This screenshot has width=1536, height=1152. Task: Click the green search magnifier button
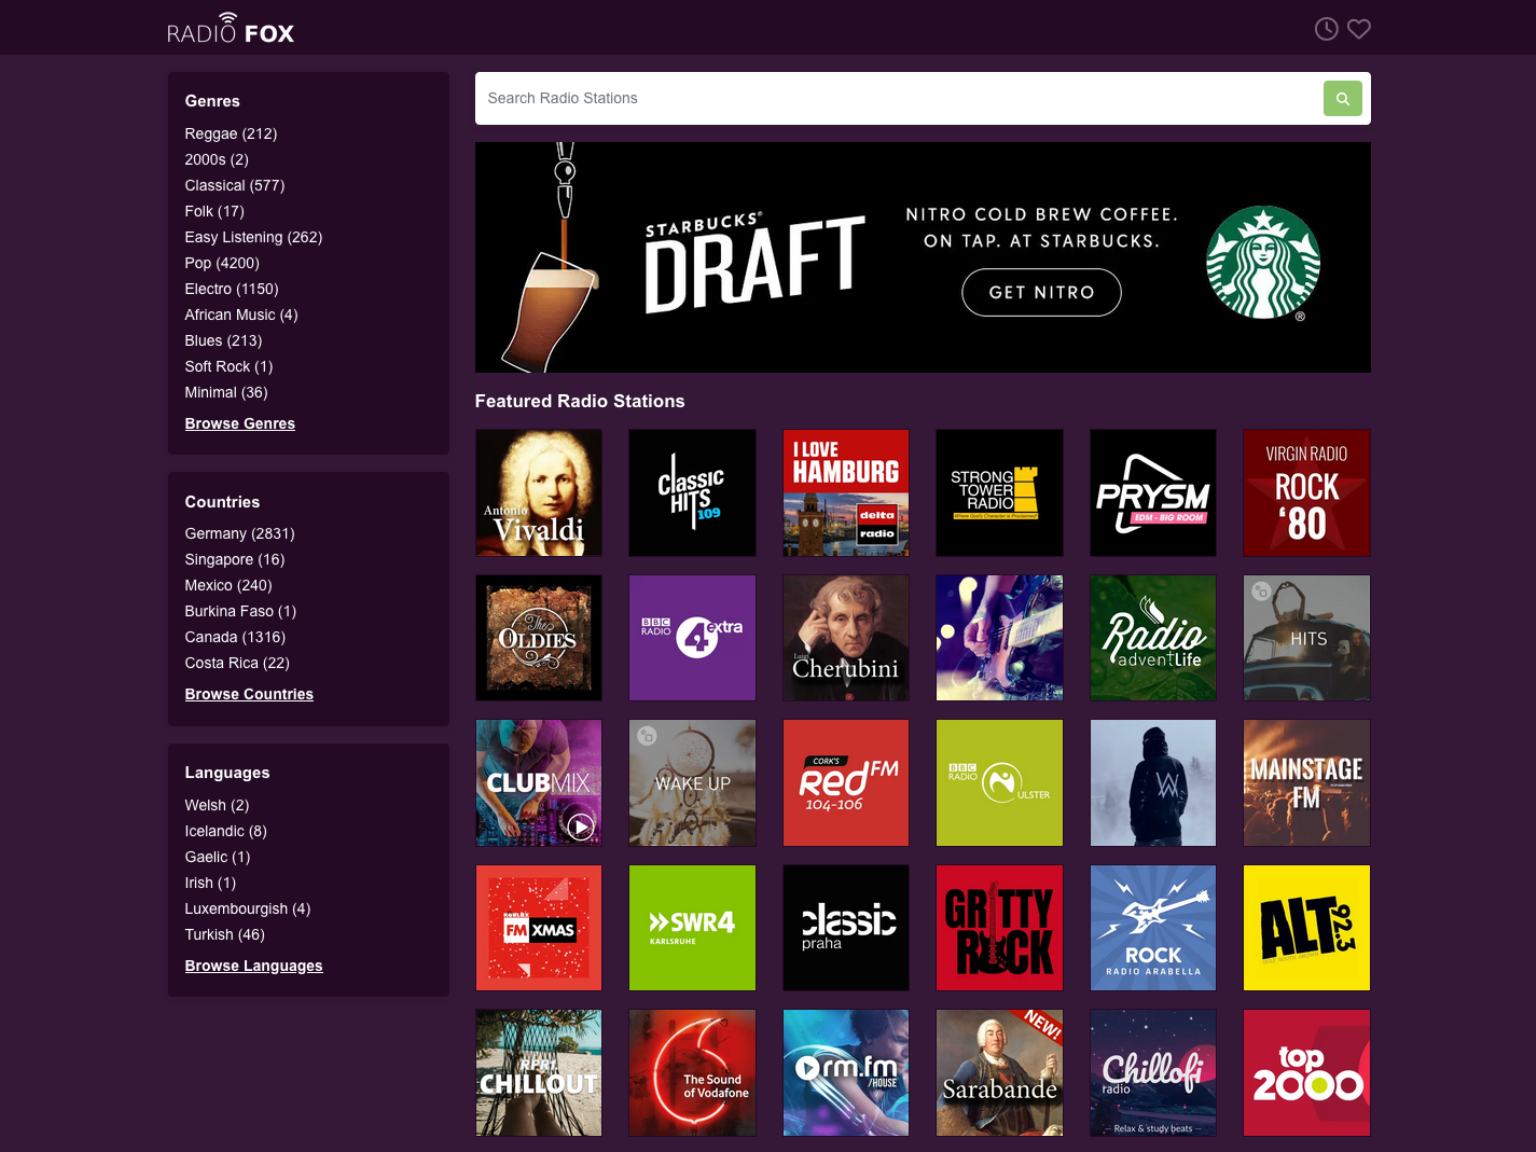[1342, 98]
